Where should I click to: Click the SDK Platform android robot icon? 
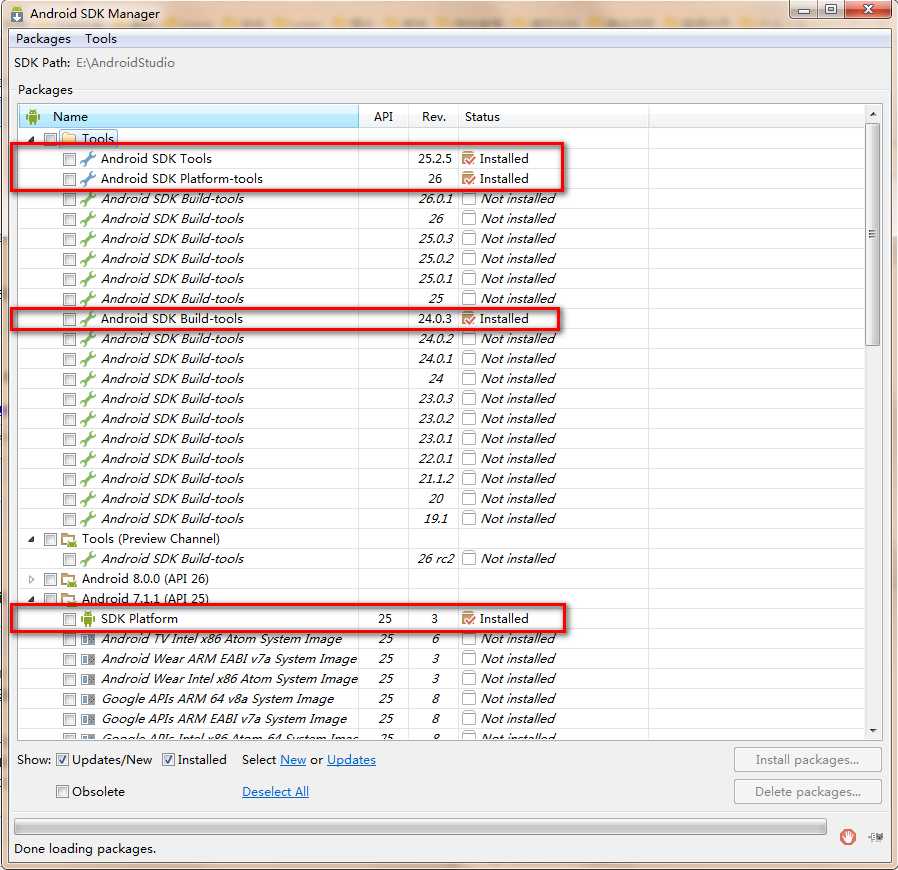click(88, 619)
